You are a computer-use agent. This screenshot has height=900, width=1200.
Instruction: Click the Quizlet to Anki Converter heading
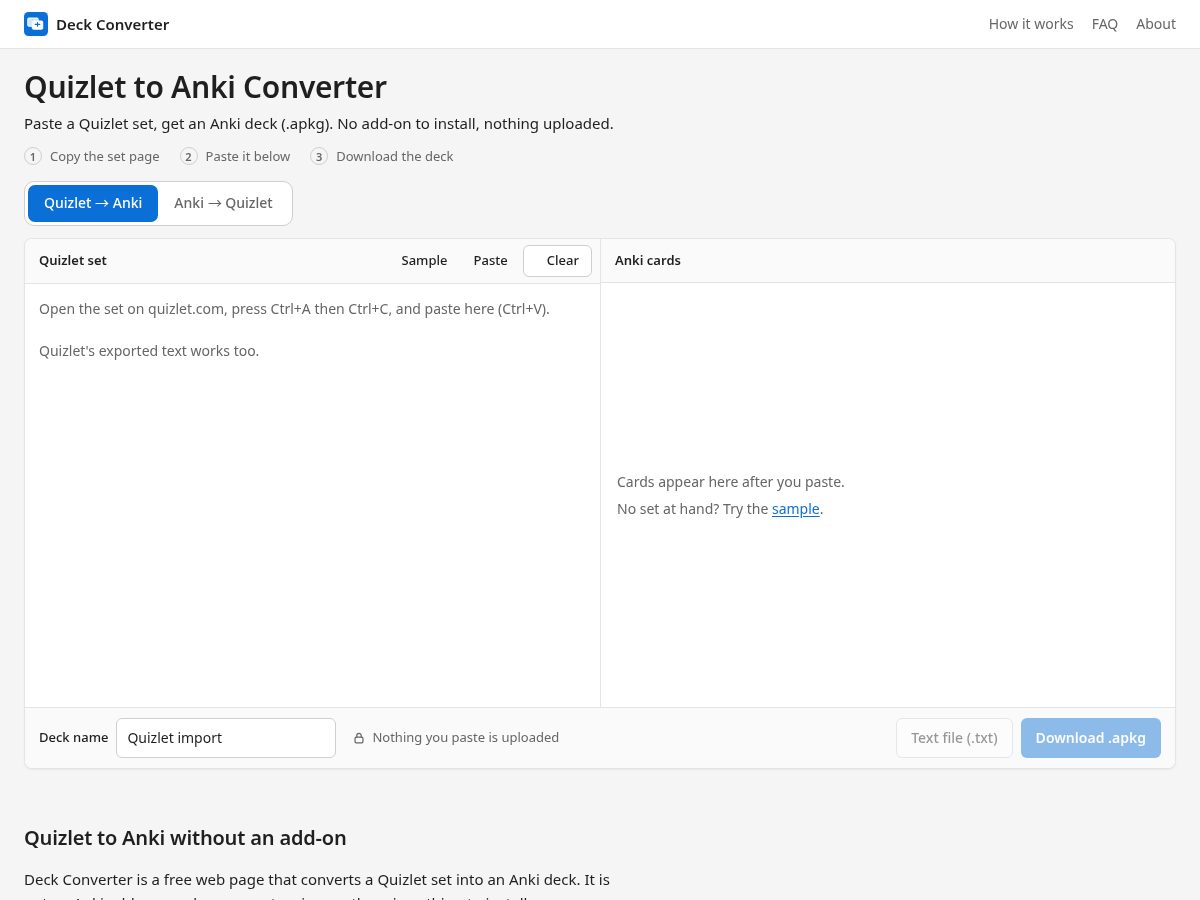tap(205, 87)
